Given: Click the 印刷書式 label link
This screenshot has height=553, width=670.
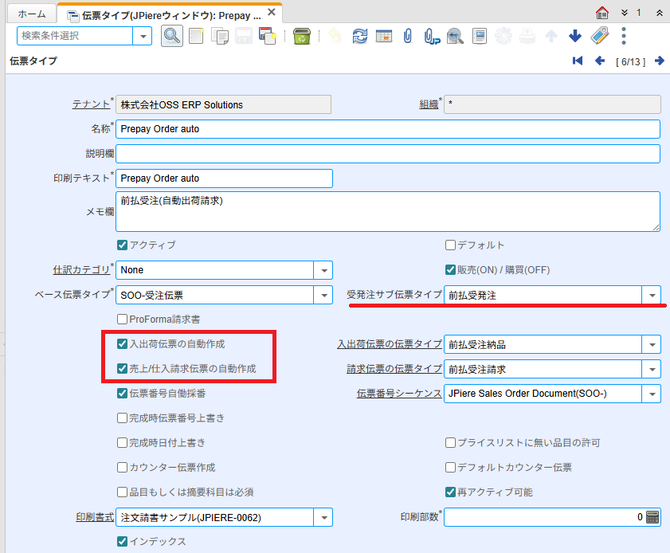Looking at the screenshot, I should (95, 517).
